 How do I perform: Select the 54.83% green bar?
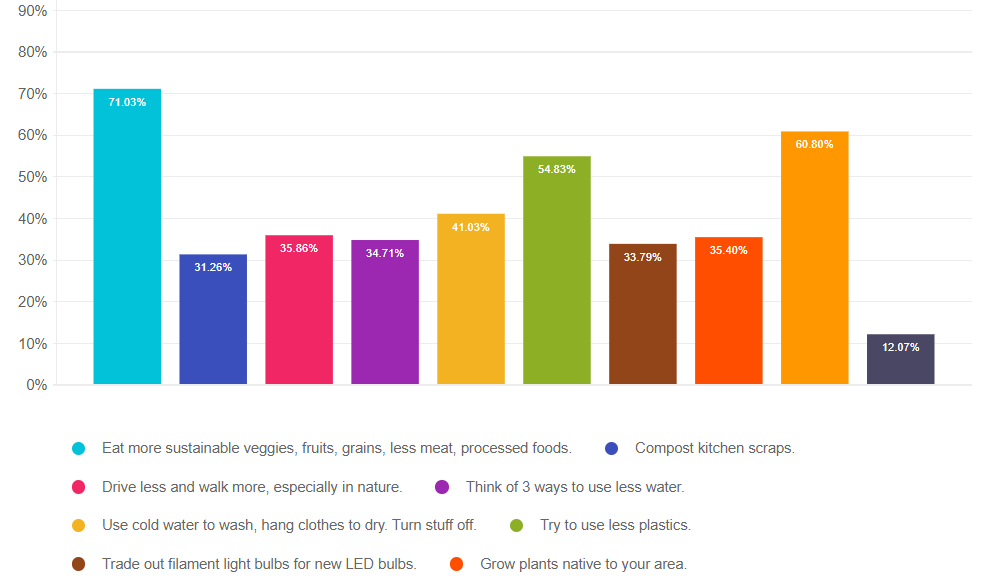(556, 270)
